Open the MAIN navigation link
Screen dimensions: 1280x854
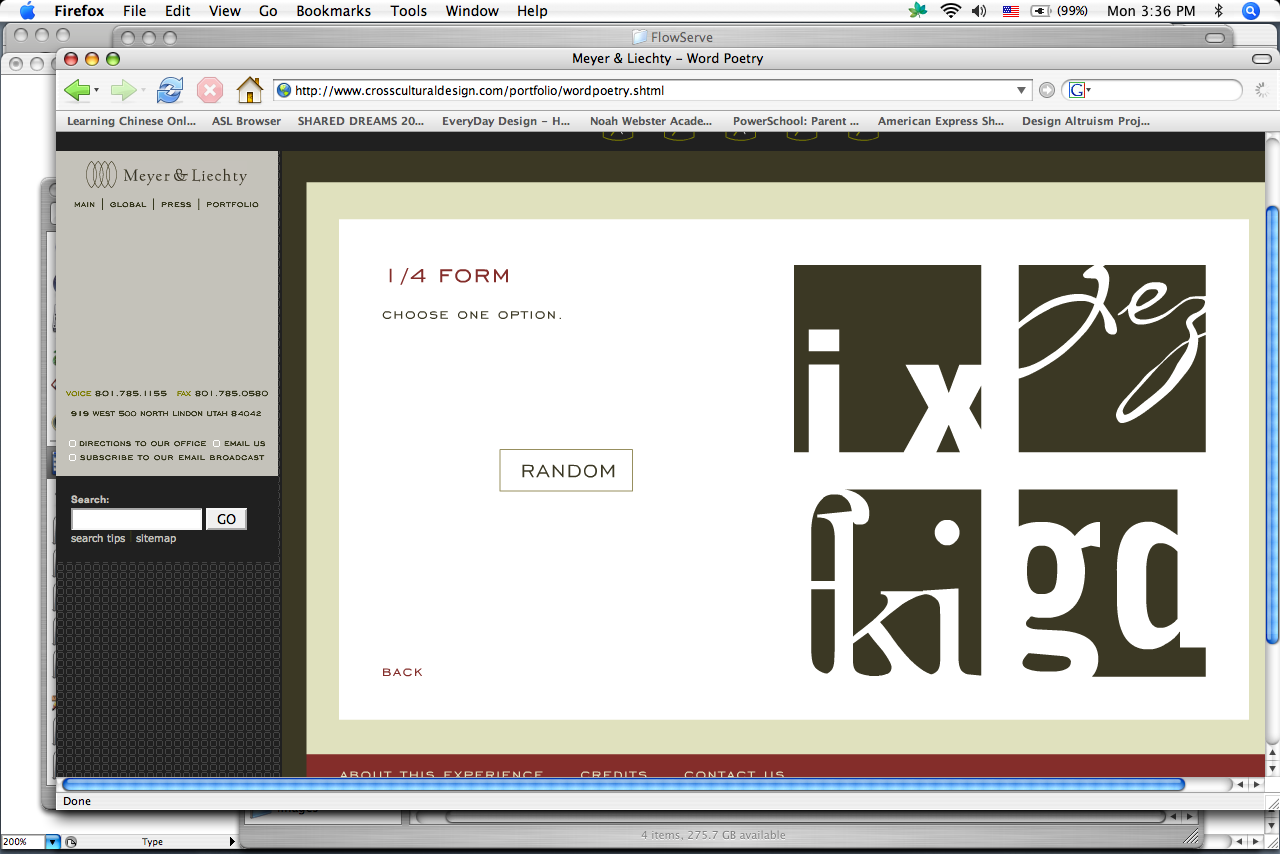click(85, 204)
